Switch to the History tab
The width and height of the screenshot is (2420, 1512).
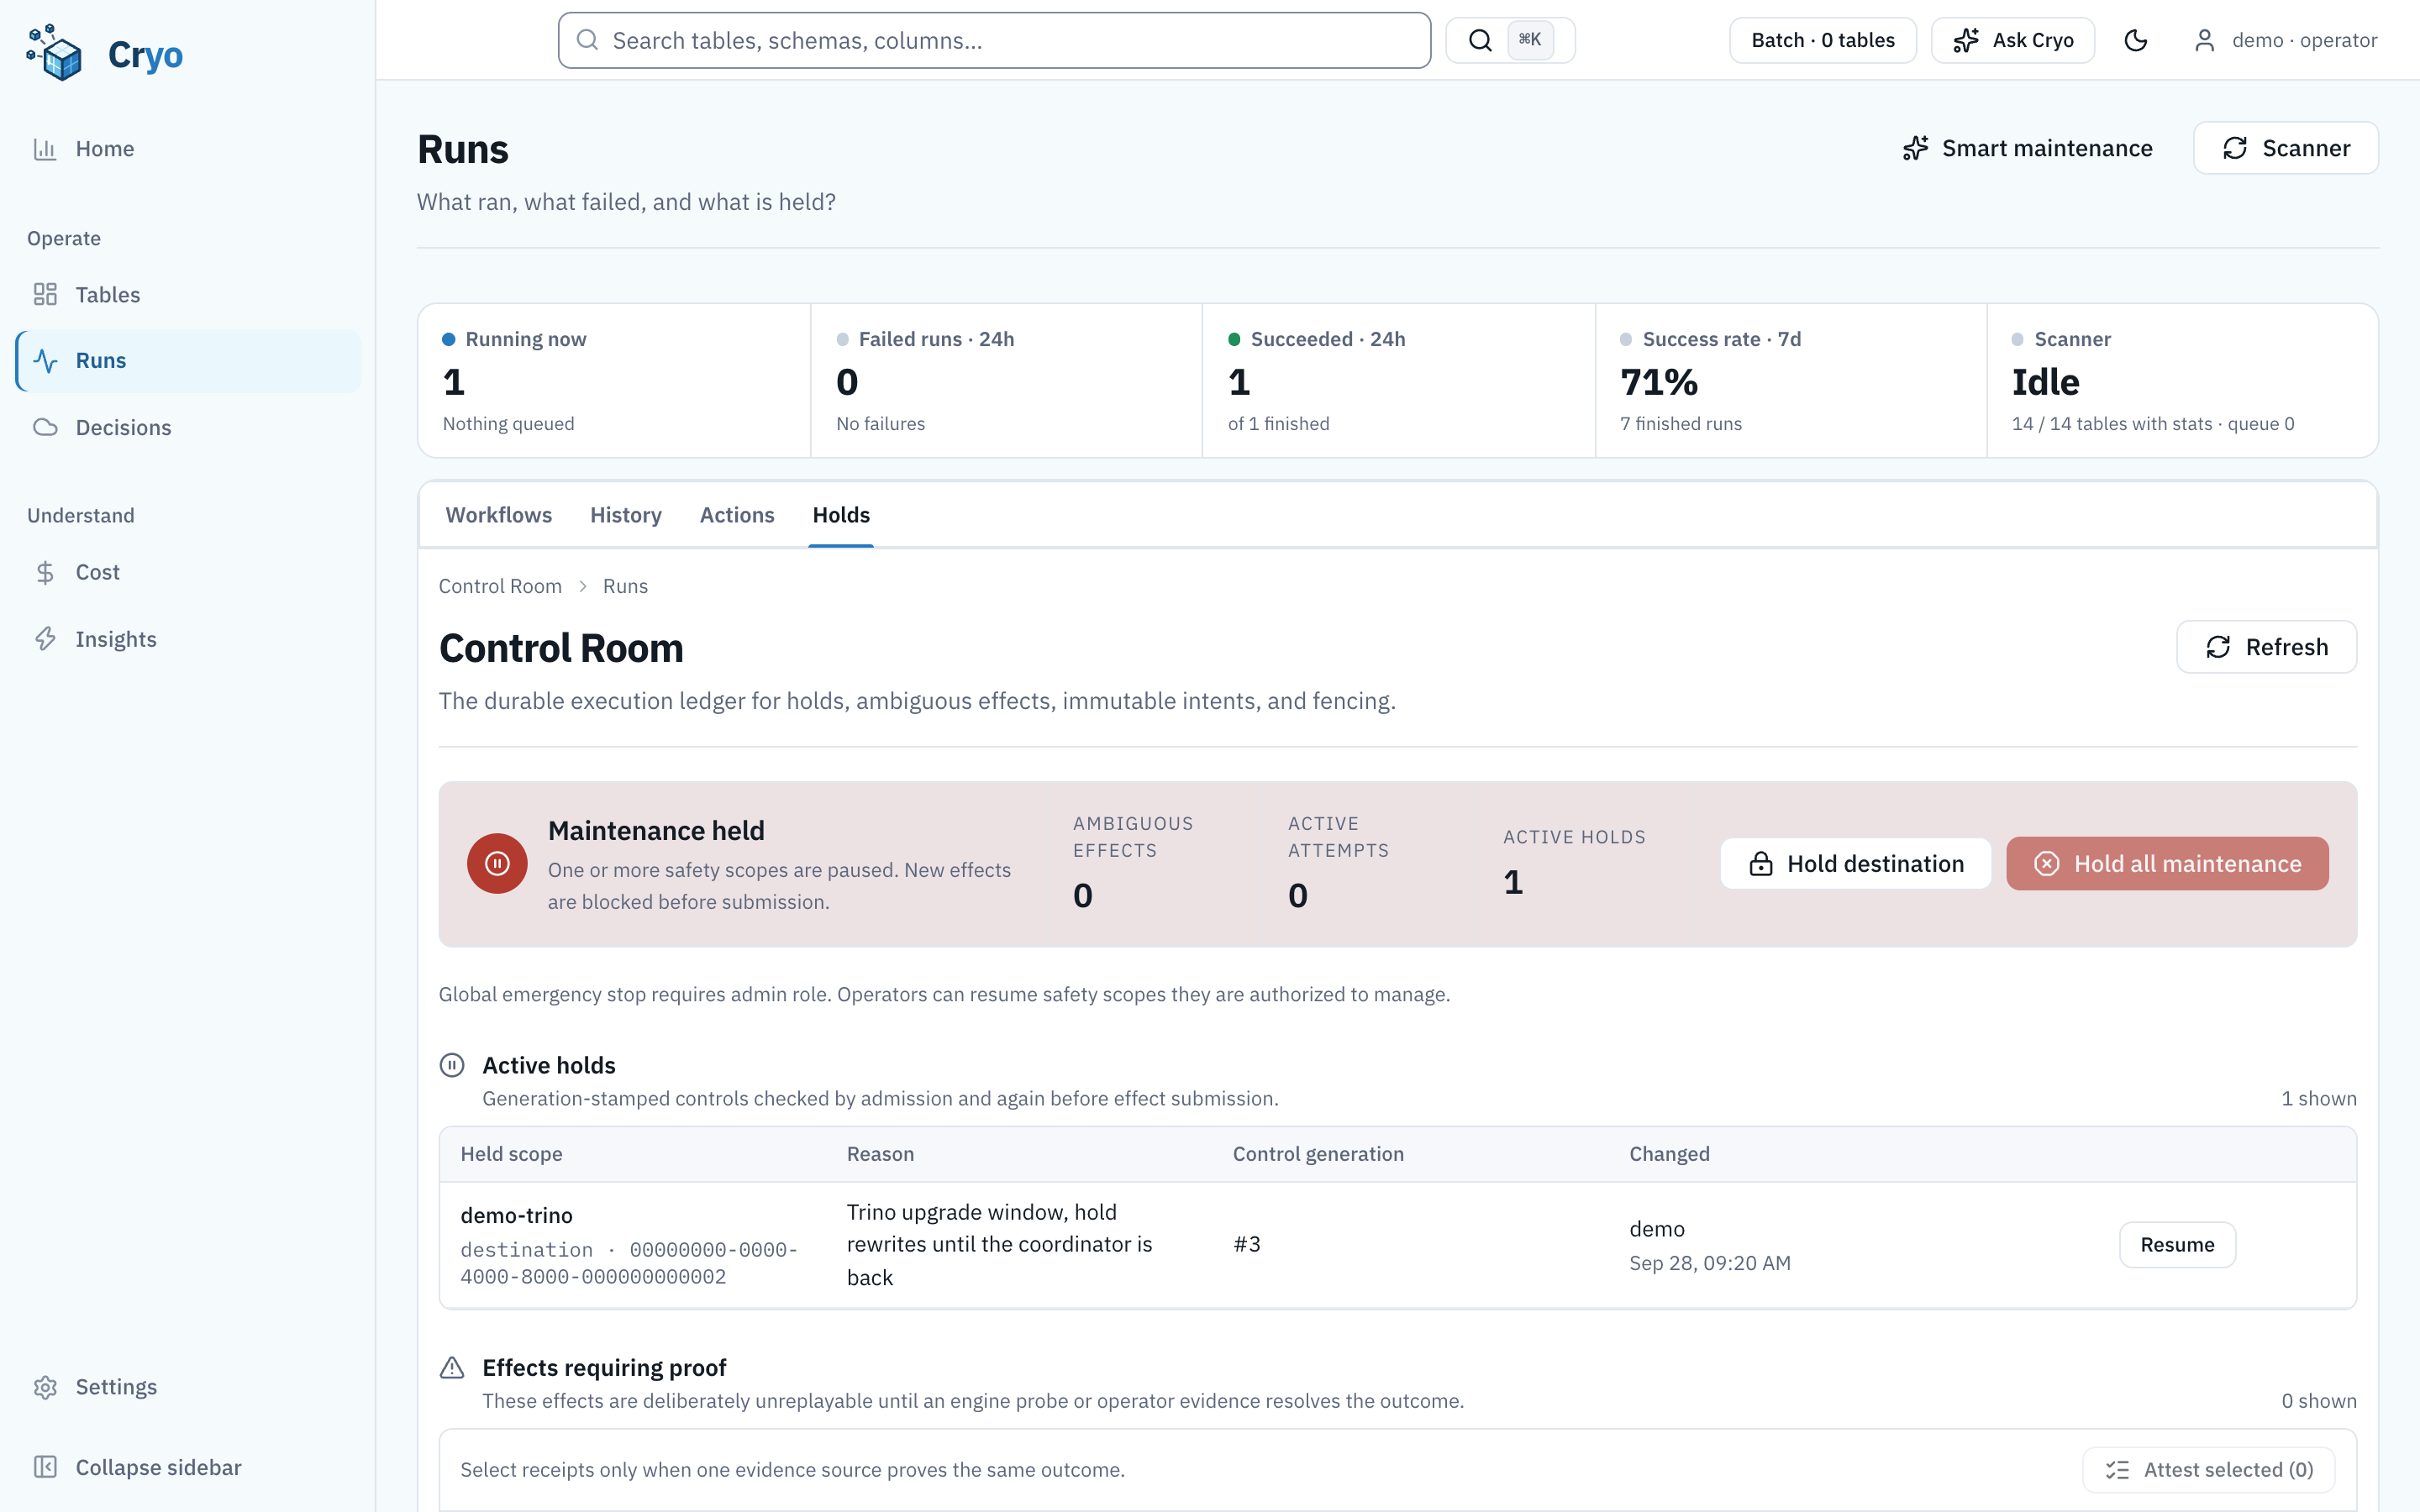[626, 515]
